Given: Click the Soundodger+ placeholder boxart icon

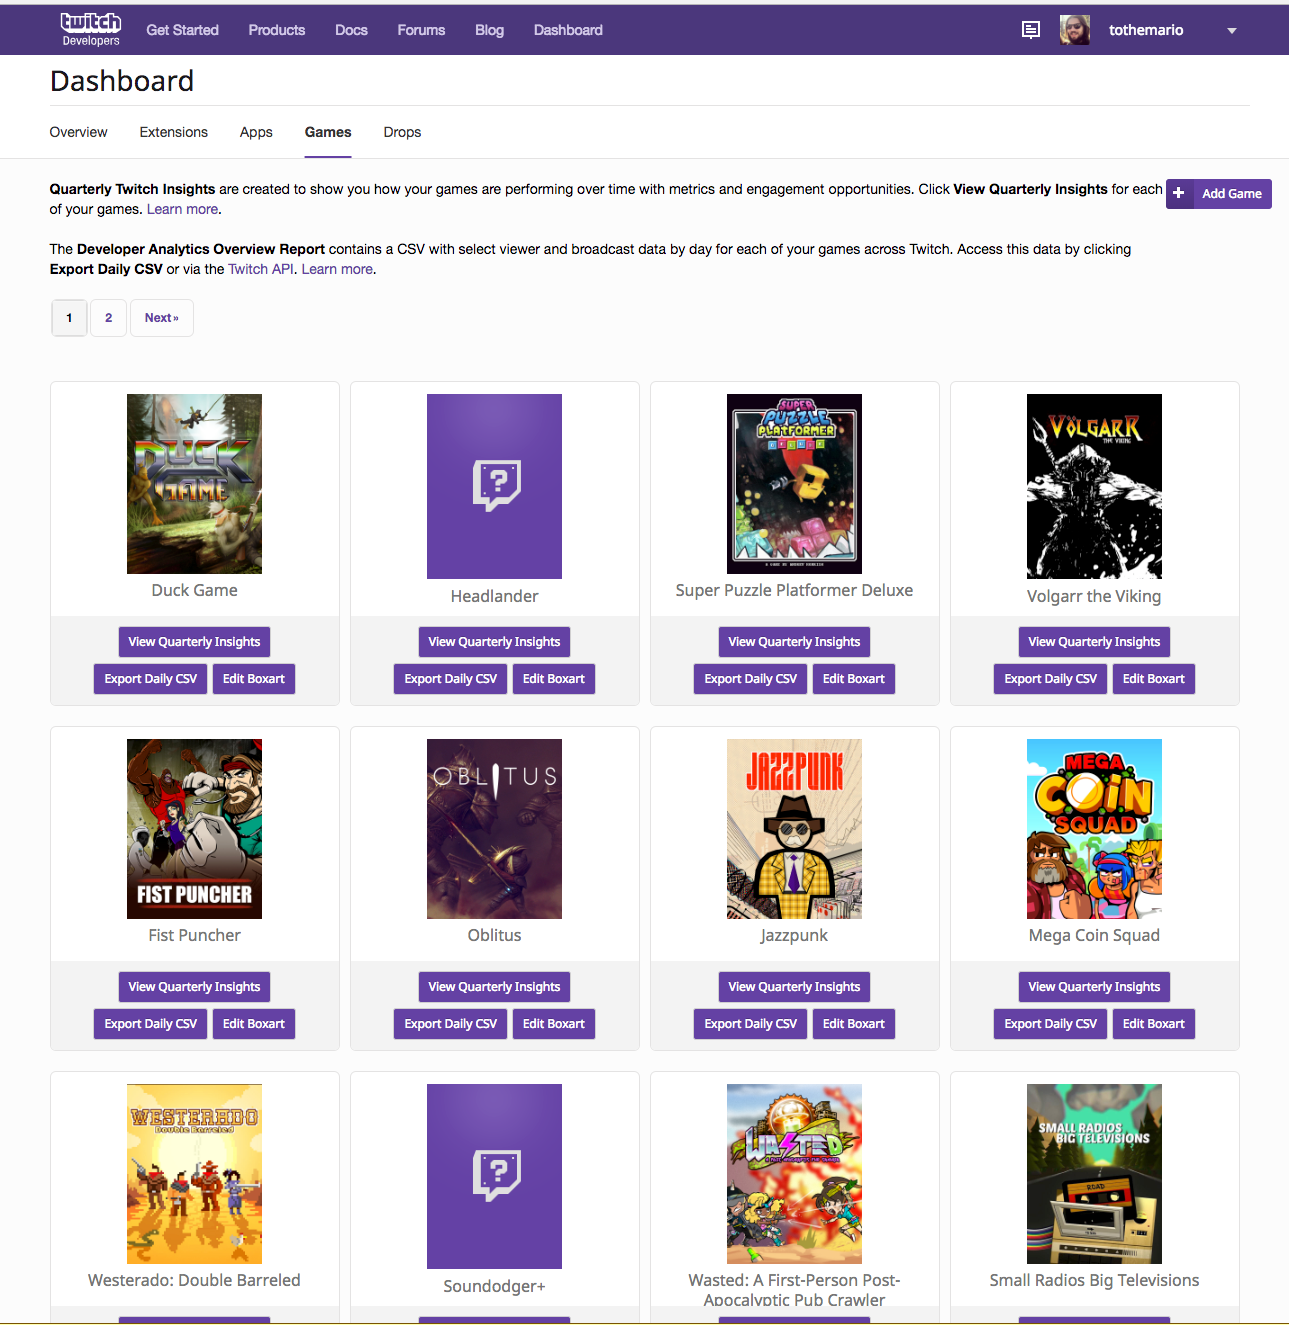Looking at the screenshot, I should coord(496,1176).
